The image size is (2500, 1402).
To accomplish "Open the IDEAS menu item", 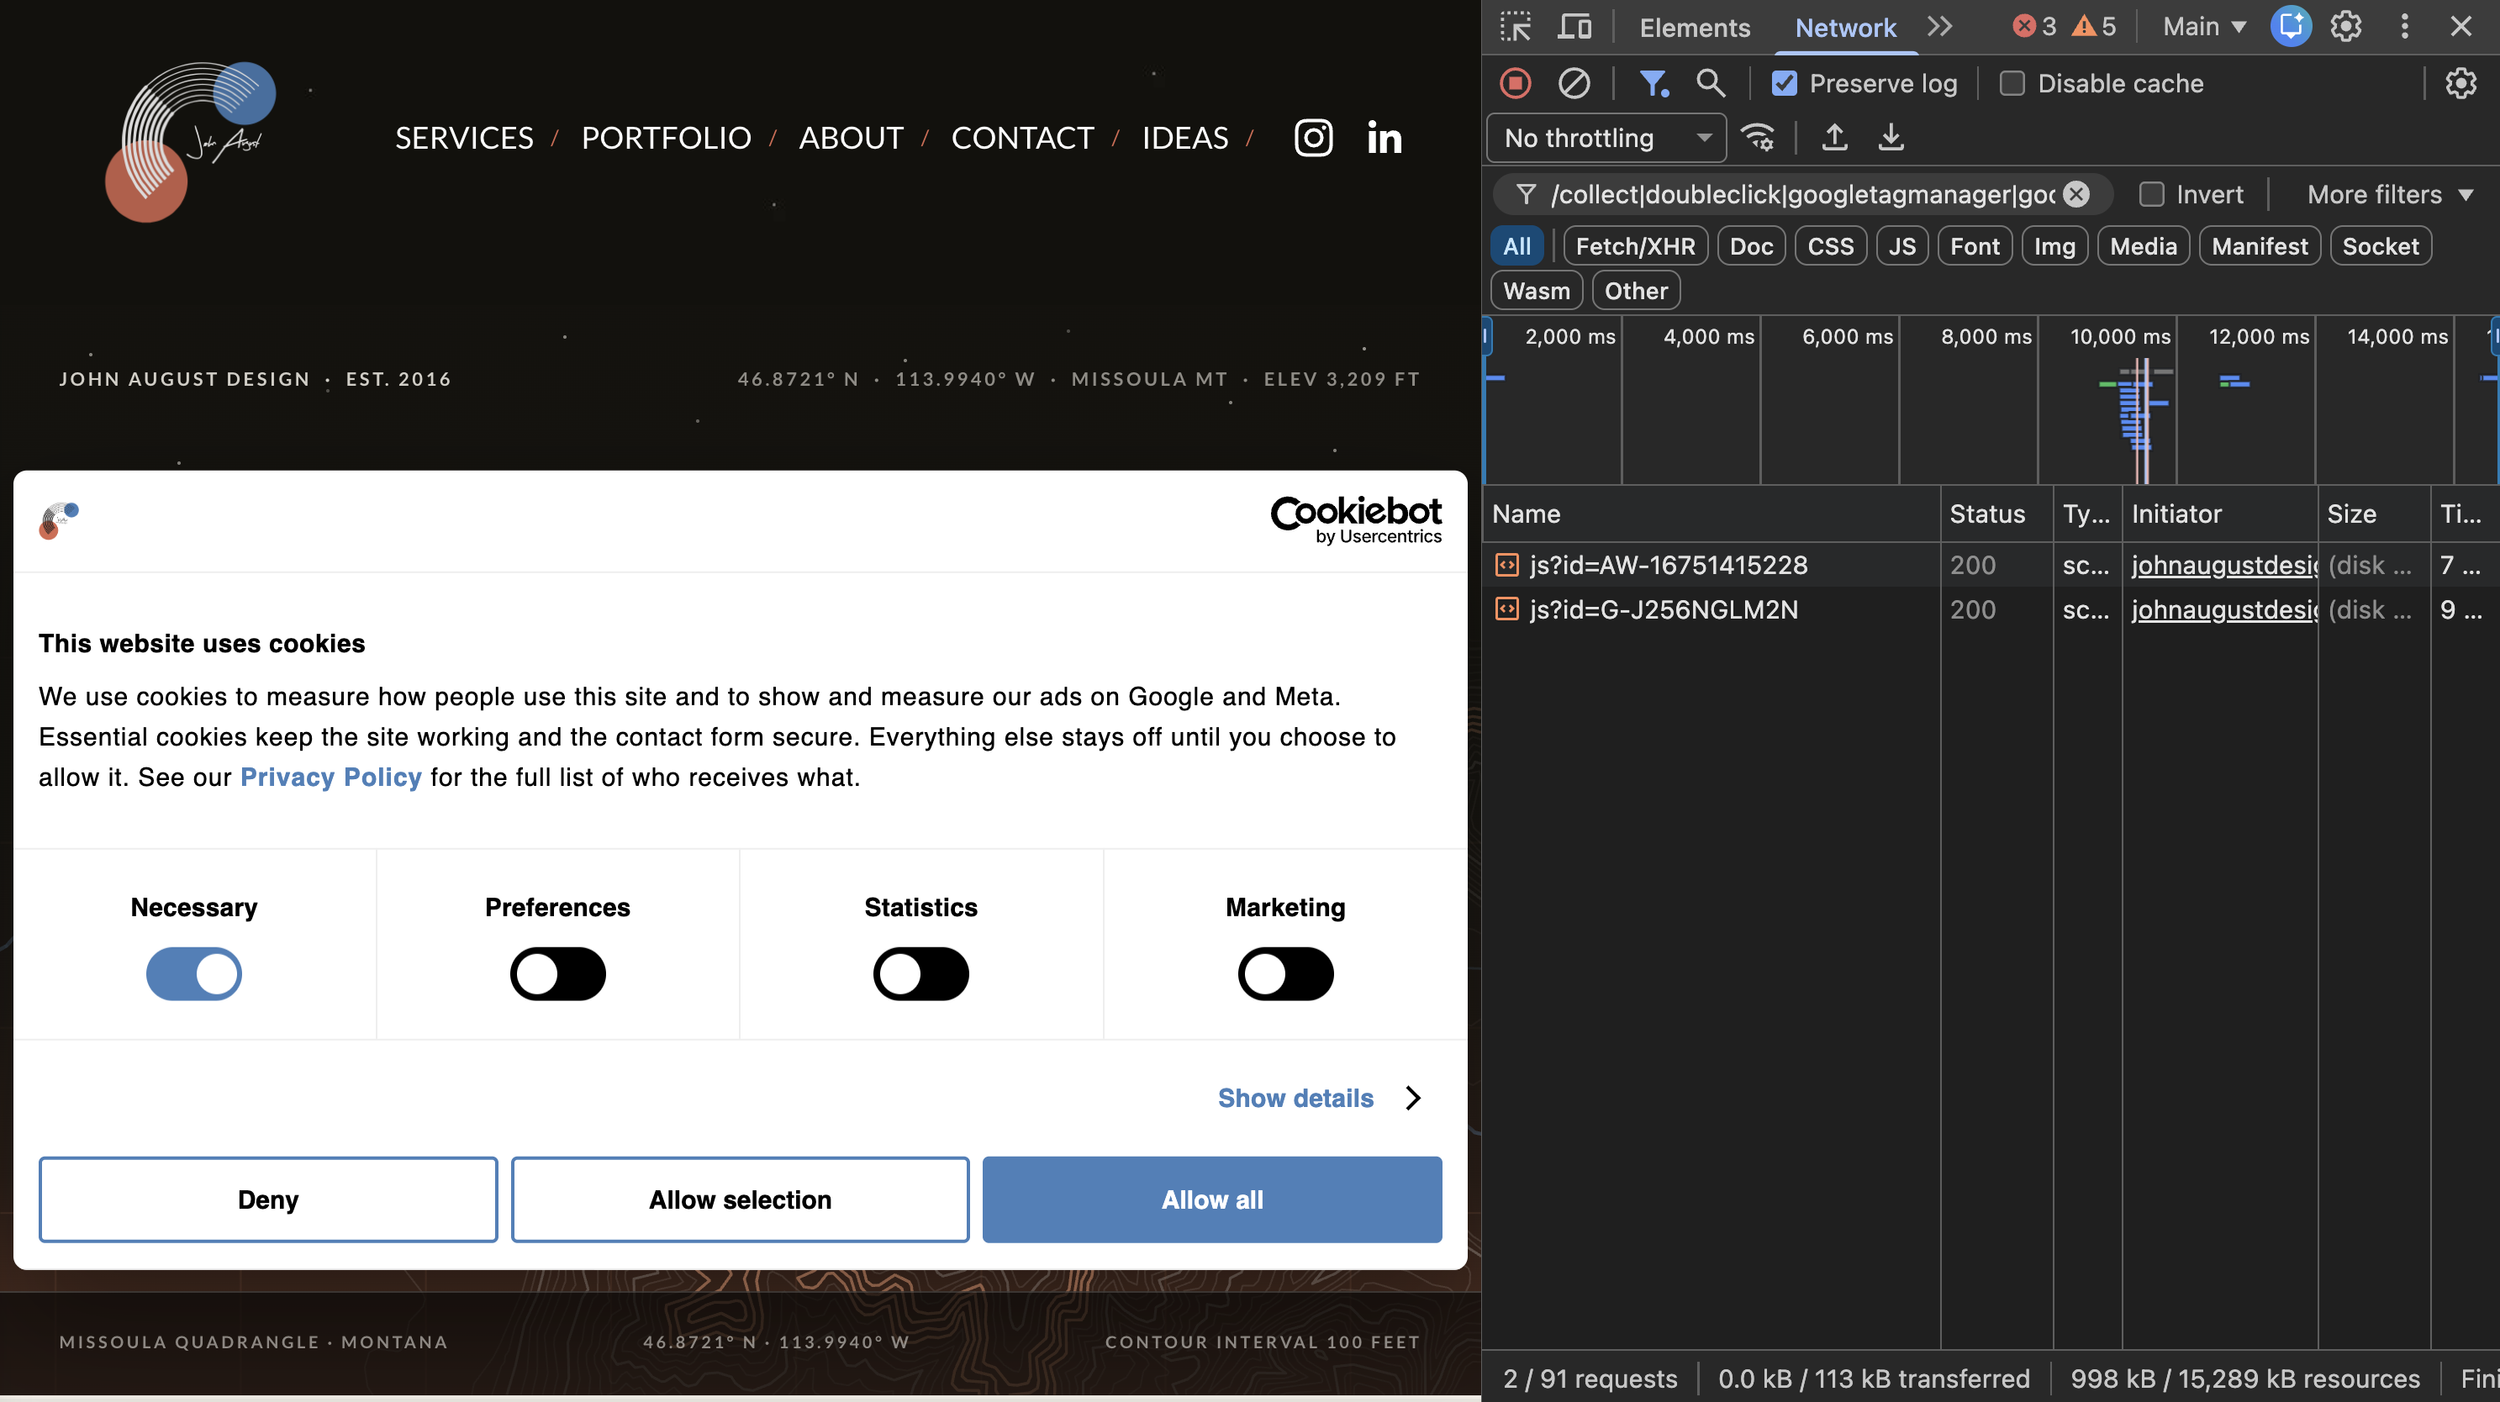I will point(1185,138).
